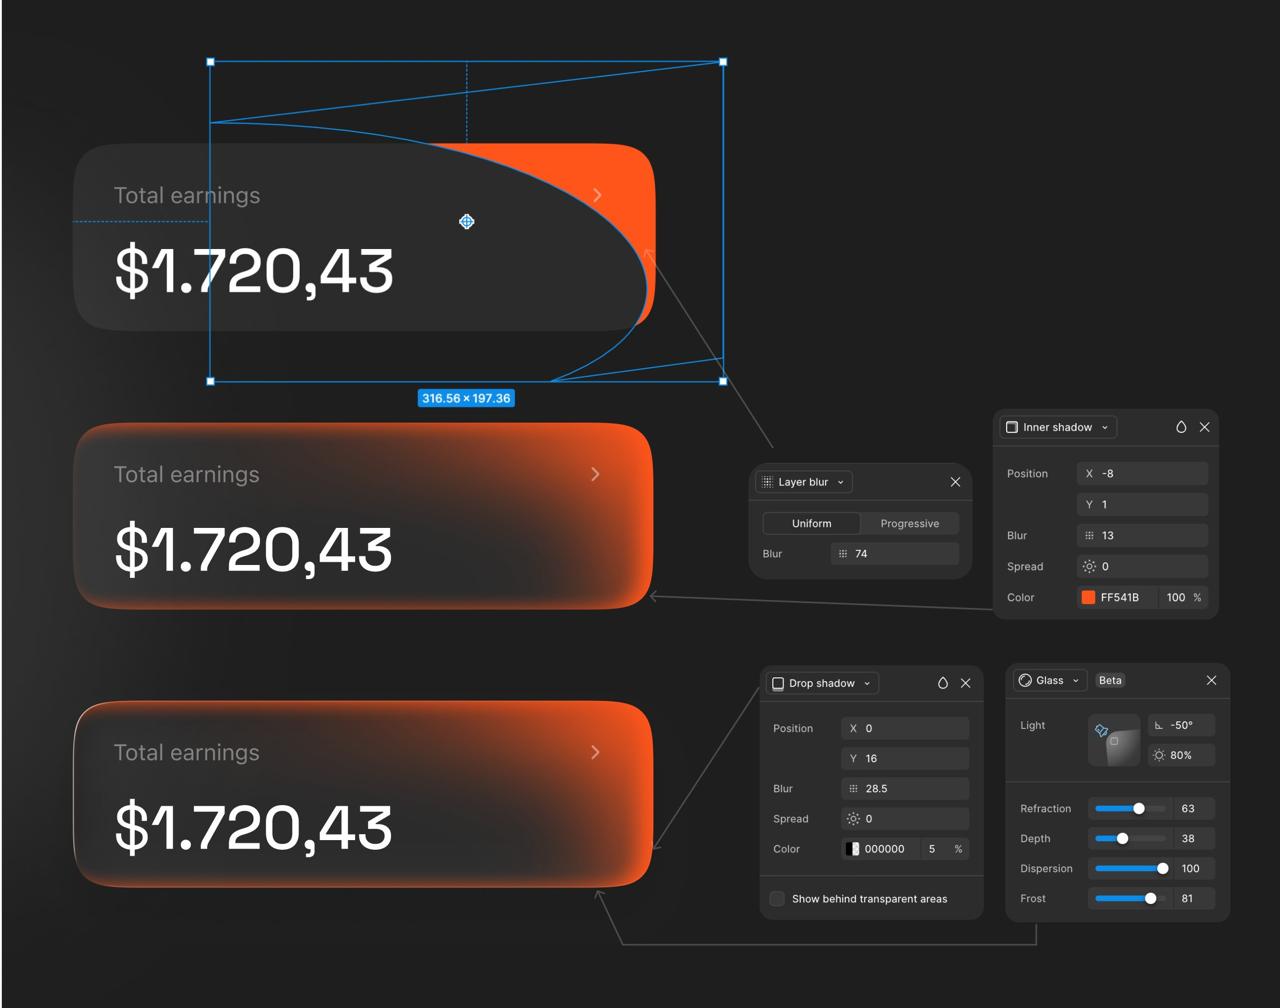This screenshot has height=1008, width=1280.
Task: Click the chevron arrow on the middle earnings card
Action: pos(595,474)
